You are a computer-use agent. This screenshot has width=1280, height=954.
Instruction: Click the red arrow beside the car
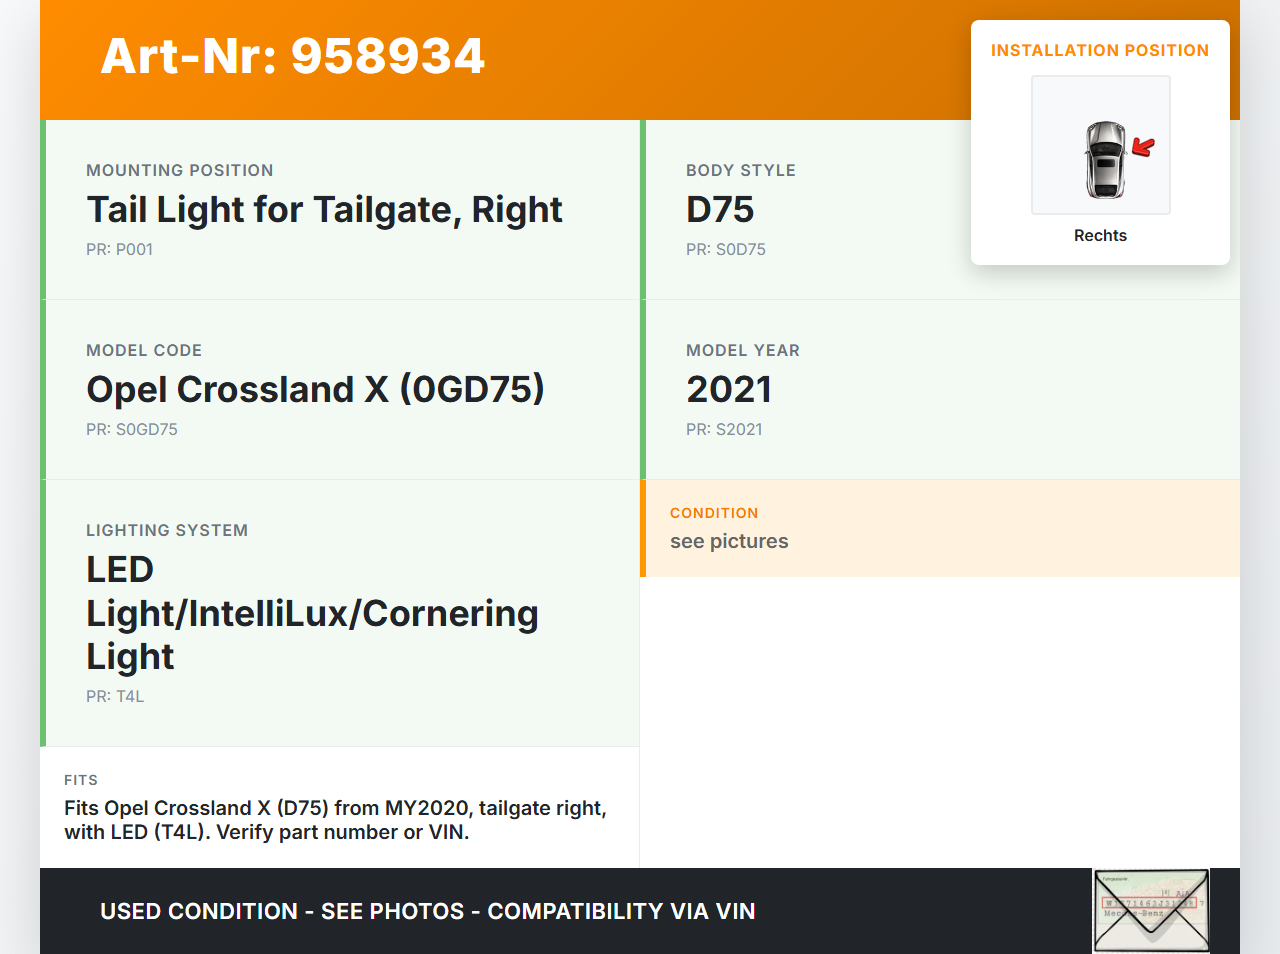coord(1143,148)
